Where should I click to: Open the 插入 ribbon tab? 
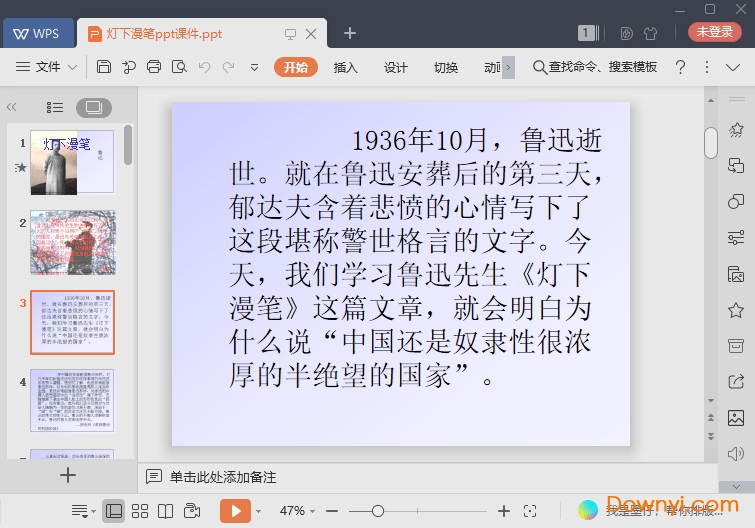(x=345, y=67)
